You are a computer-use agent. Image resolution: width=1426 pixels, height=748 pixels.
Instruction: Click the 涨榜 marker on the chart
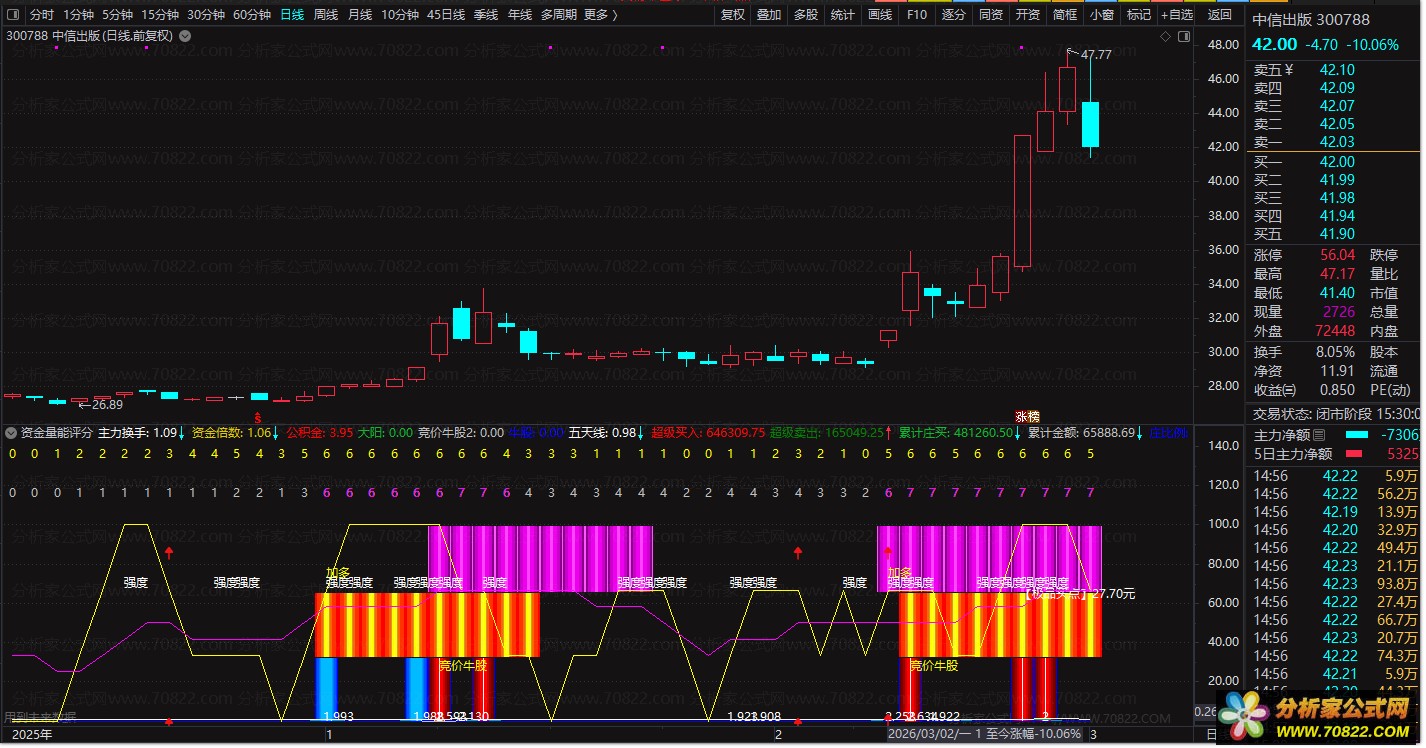pos(1028,416)
